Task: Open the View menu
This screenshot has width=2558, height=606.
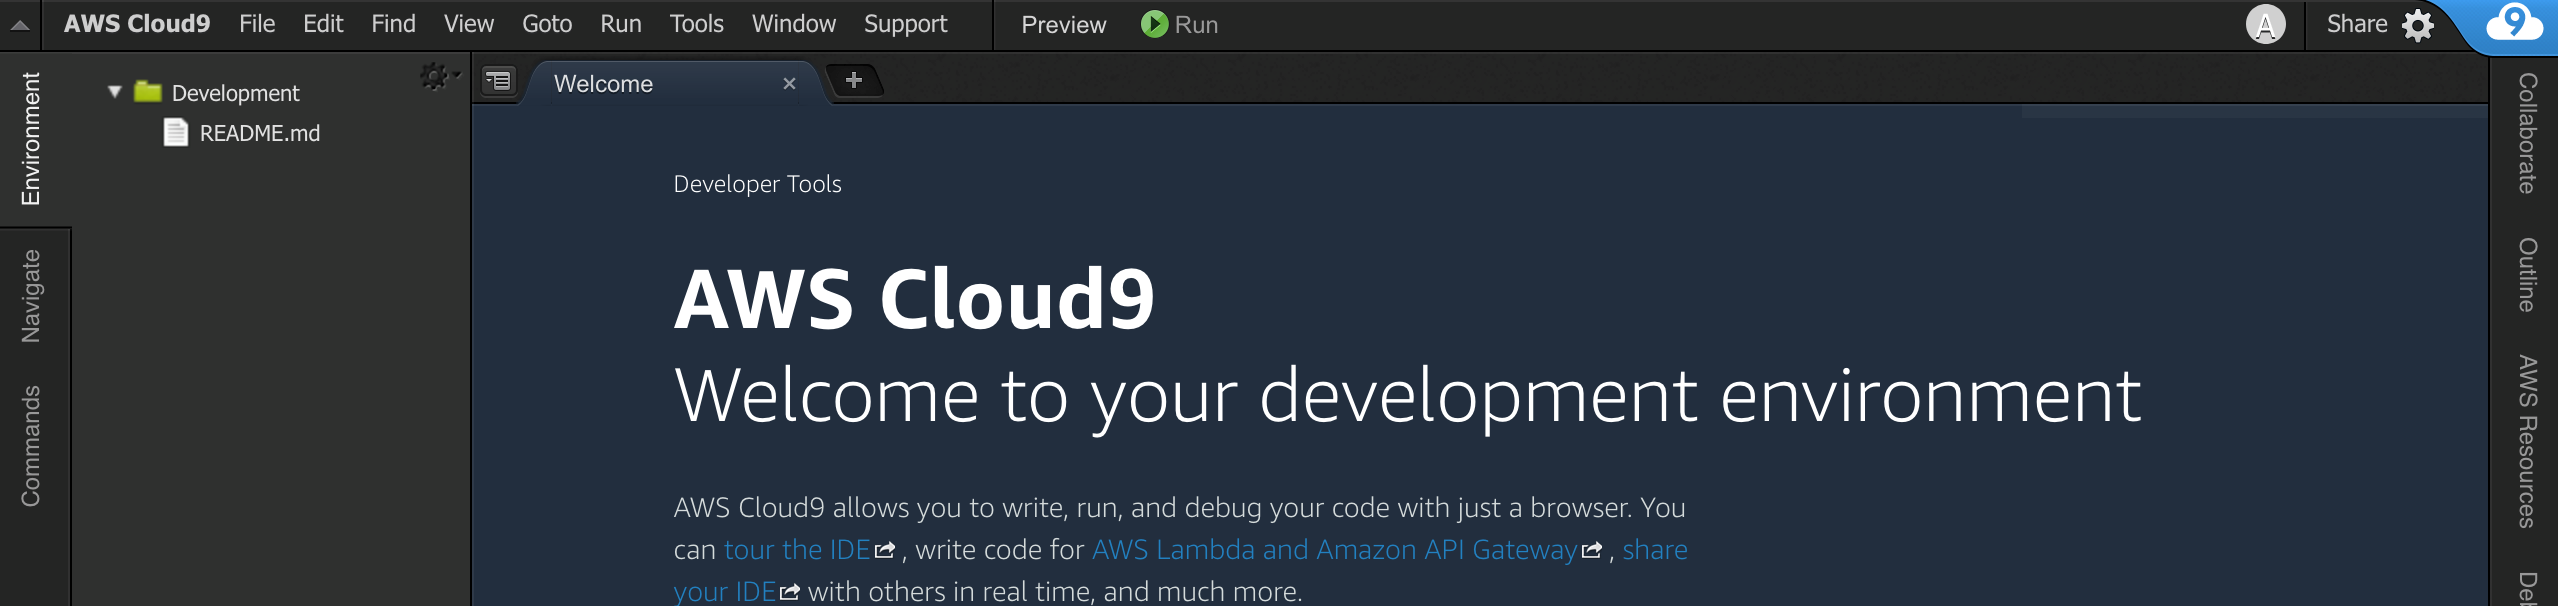Action: (469, 24)
